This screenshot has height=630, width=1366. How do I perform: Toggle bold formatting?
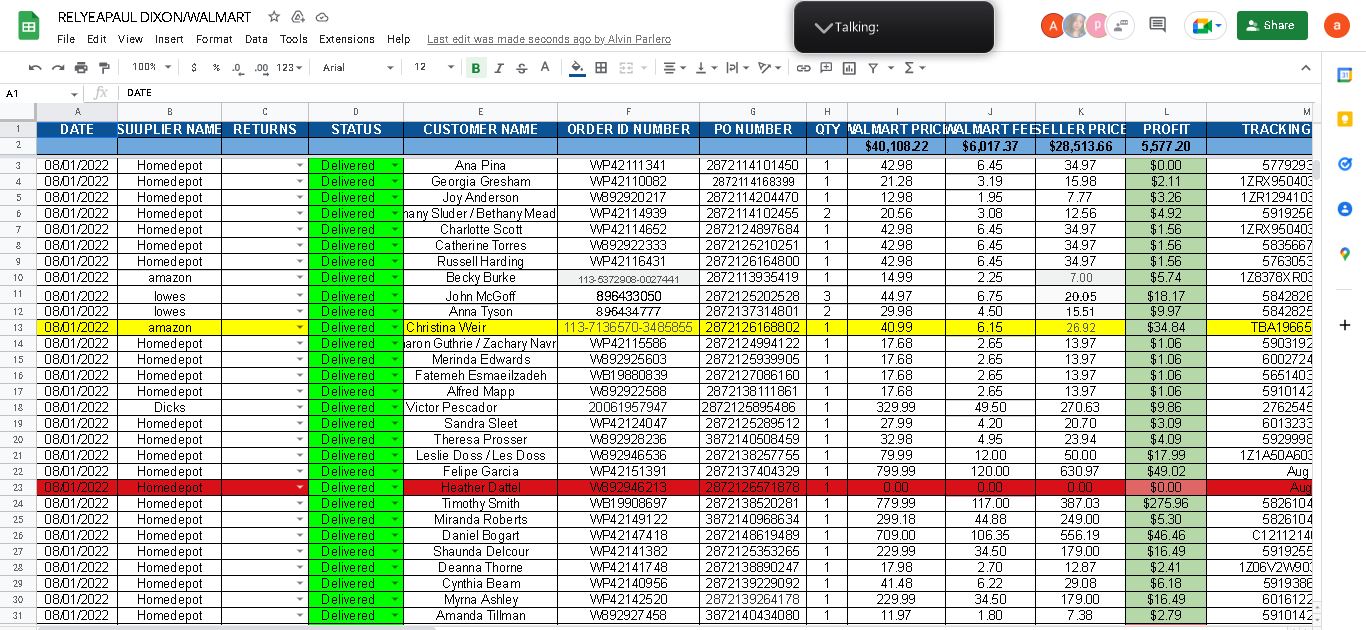[x=476, y=67]
